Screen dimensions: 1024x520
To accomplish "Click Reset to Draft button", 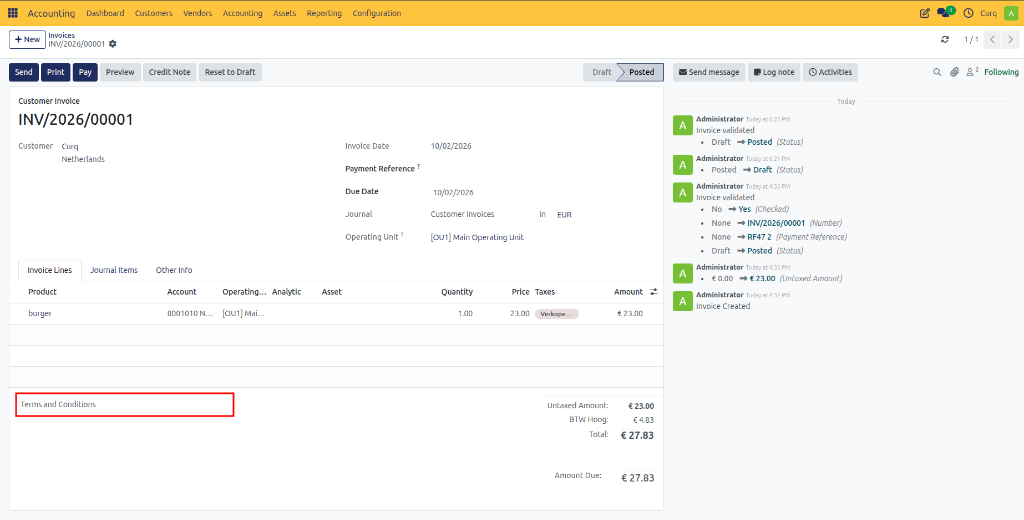I will tap(230, 72).
